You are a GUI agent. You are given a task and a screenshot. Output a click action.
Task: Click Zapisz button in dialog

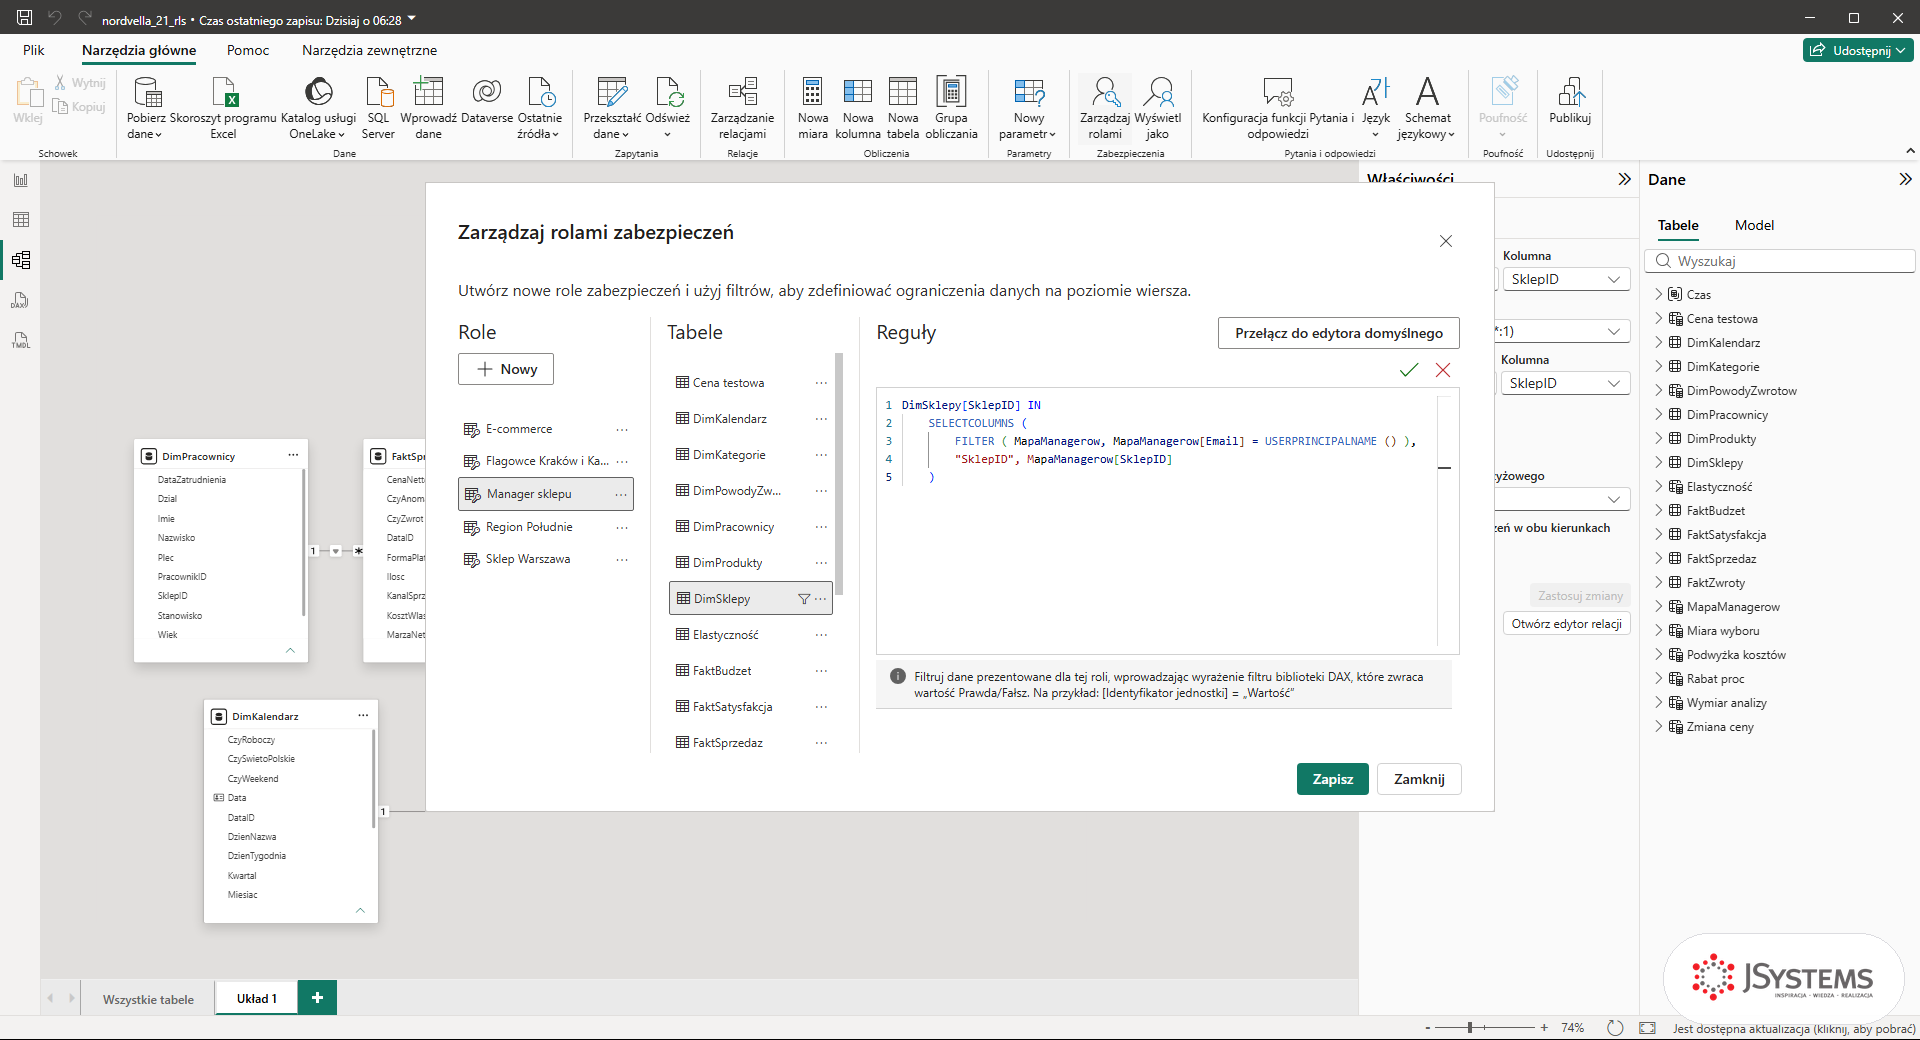1332,779
